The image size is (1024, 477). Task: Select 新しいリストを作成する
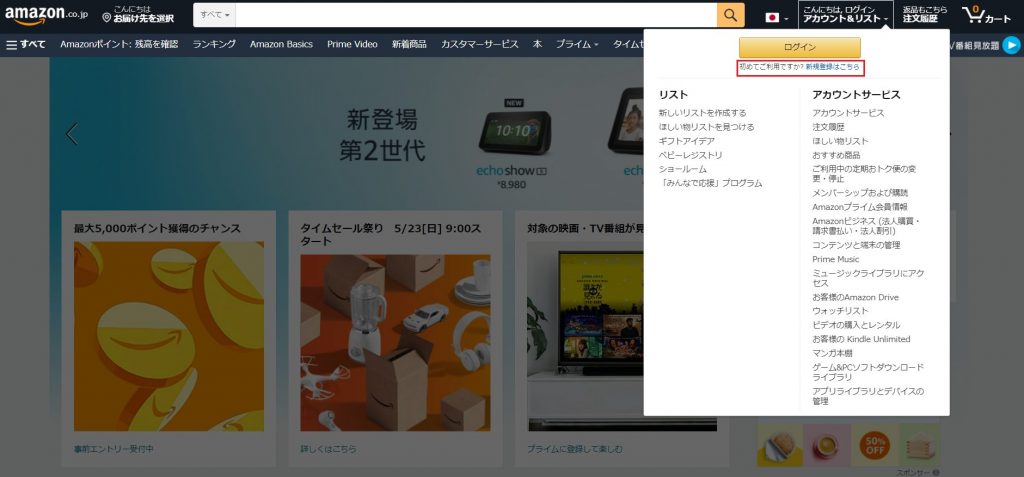pos(702,113)
